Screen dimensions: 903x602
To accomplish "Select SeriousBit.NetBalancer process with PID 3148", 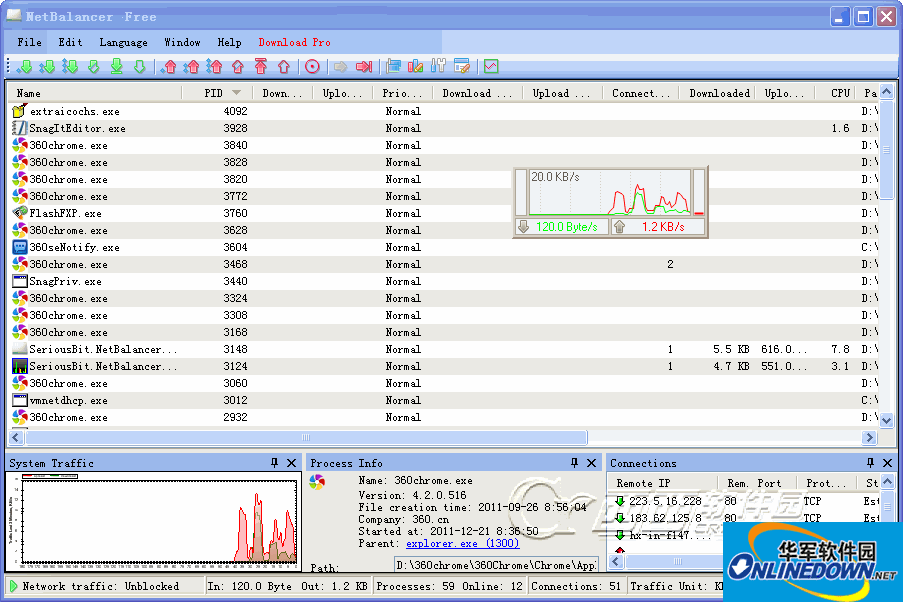I will pyautogui.click(x=443, y=349).
